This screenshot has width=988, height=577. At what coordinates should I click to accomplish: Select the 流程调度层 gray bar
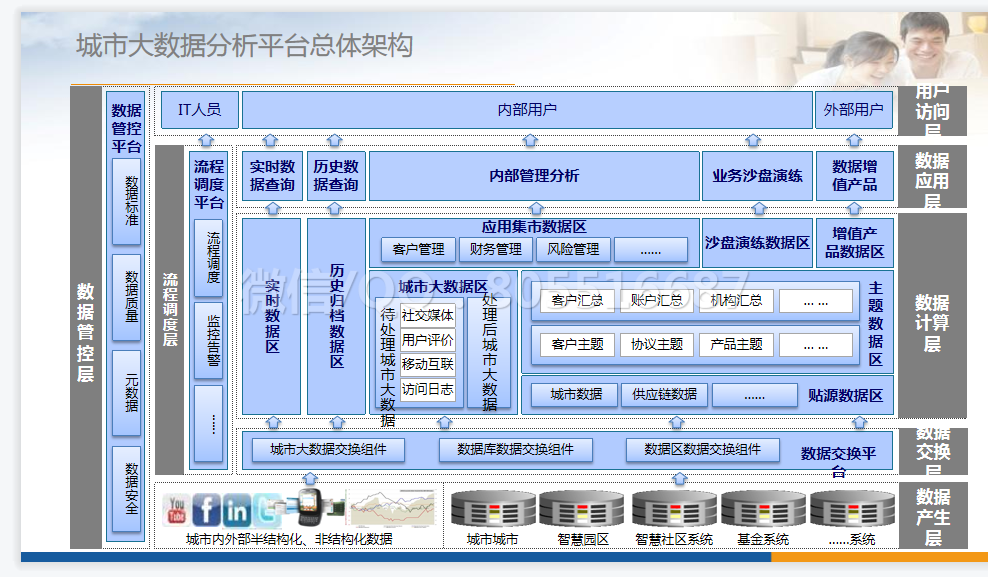(169, 310)
